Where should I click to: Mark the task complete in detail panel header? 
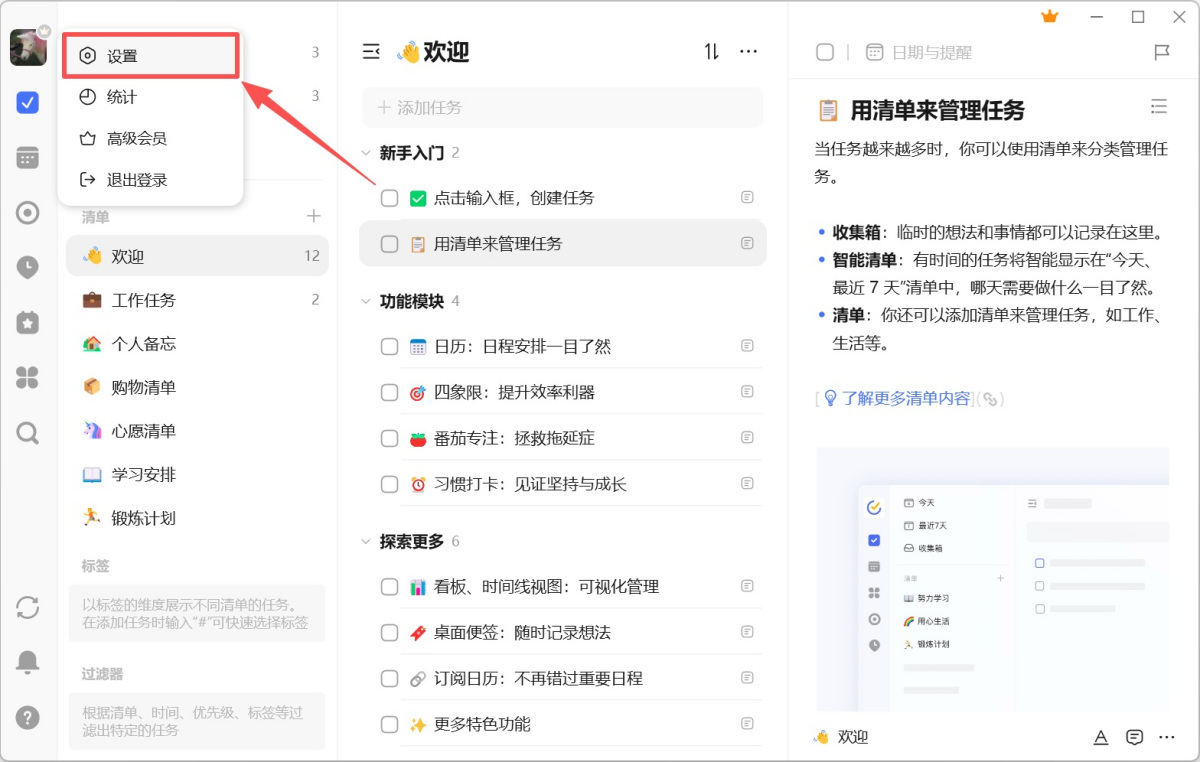(825, 52)
